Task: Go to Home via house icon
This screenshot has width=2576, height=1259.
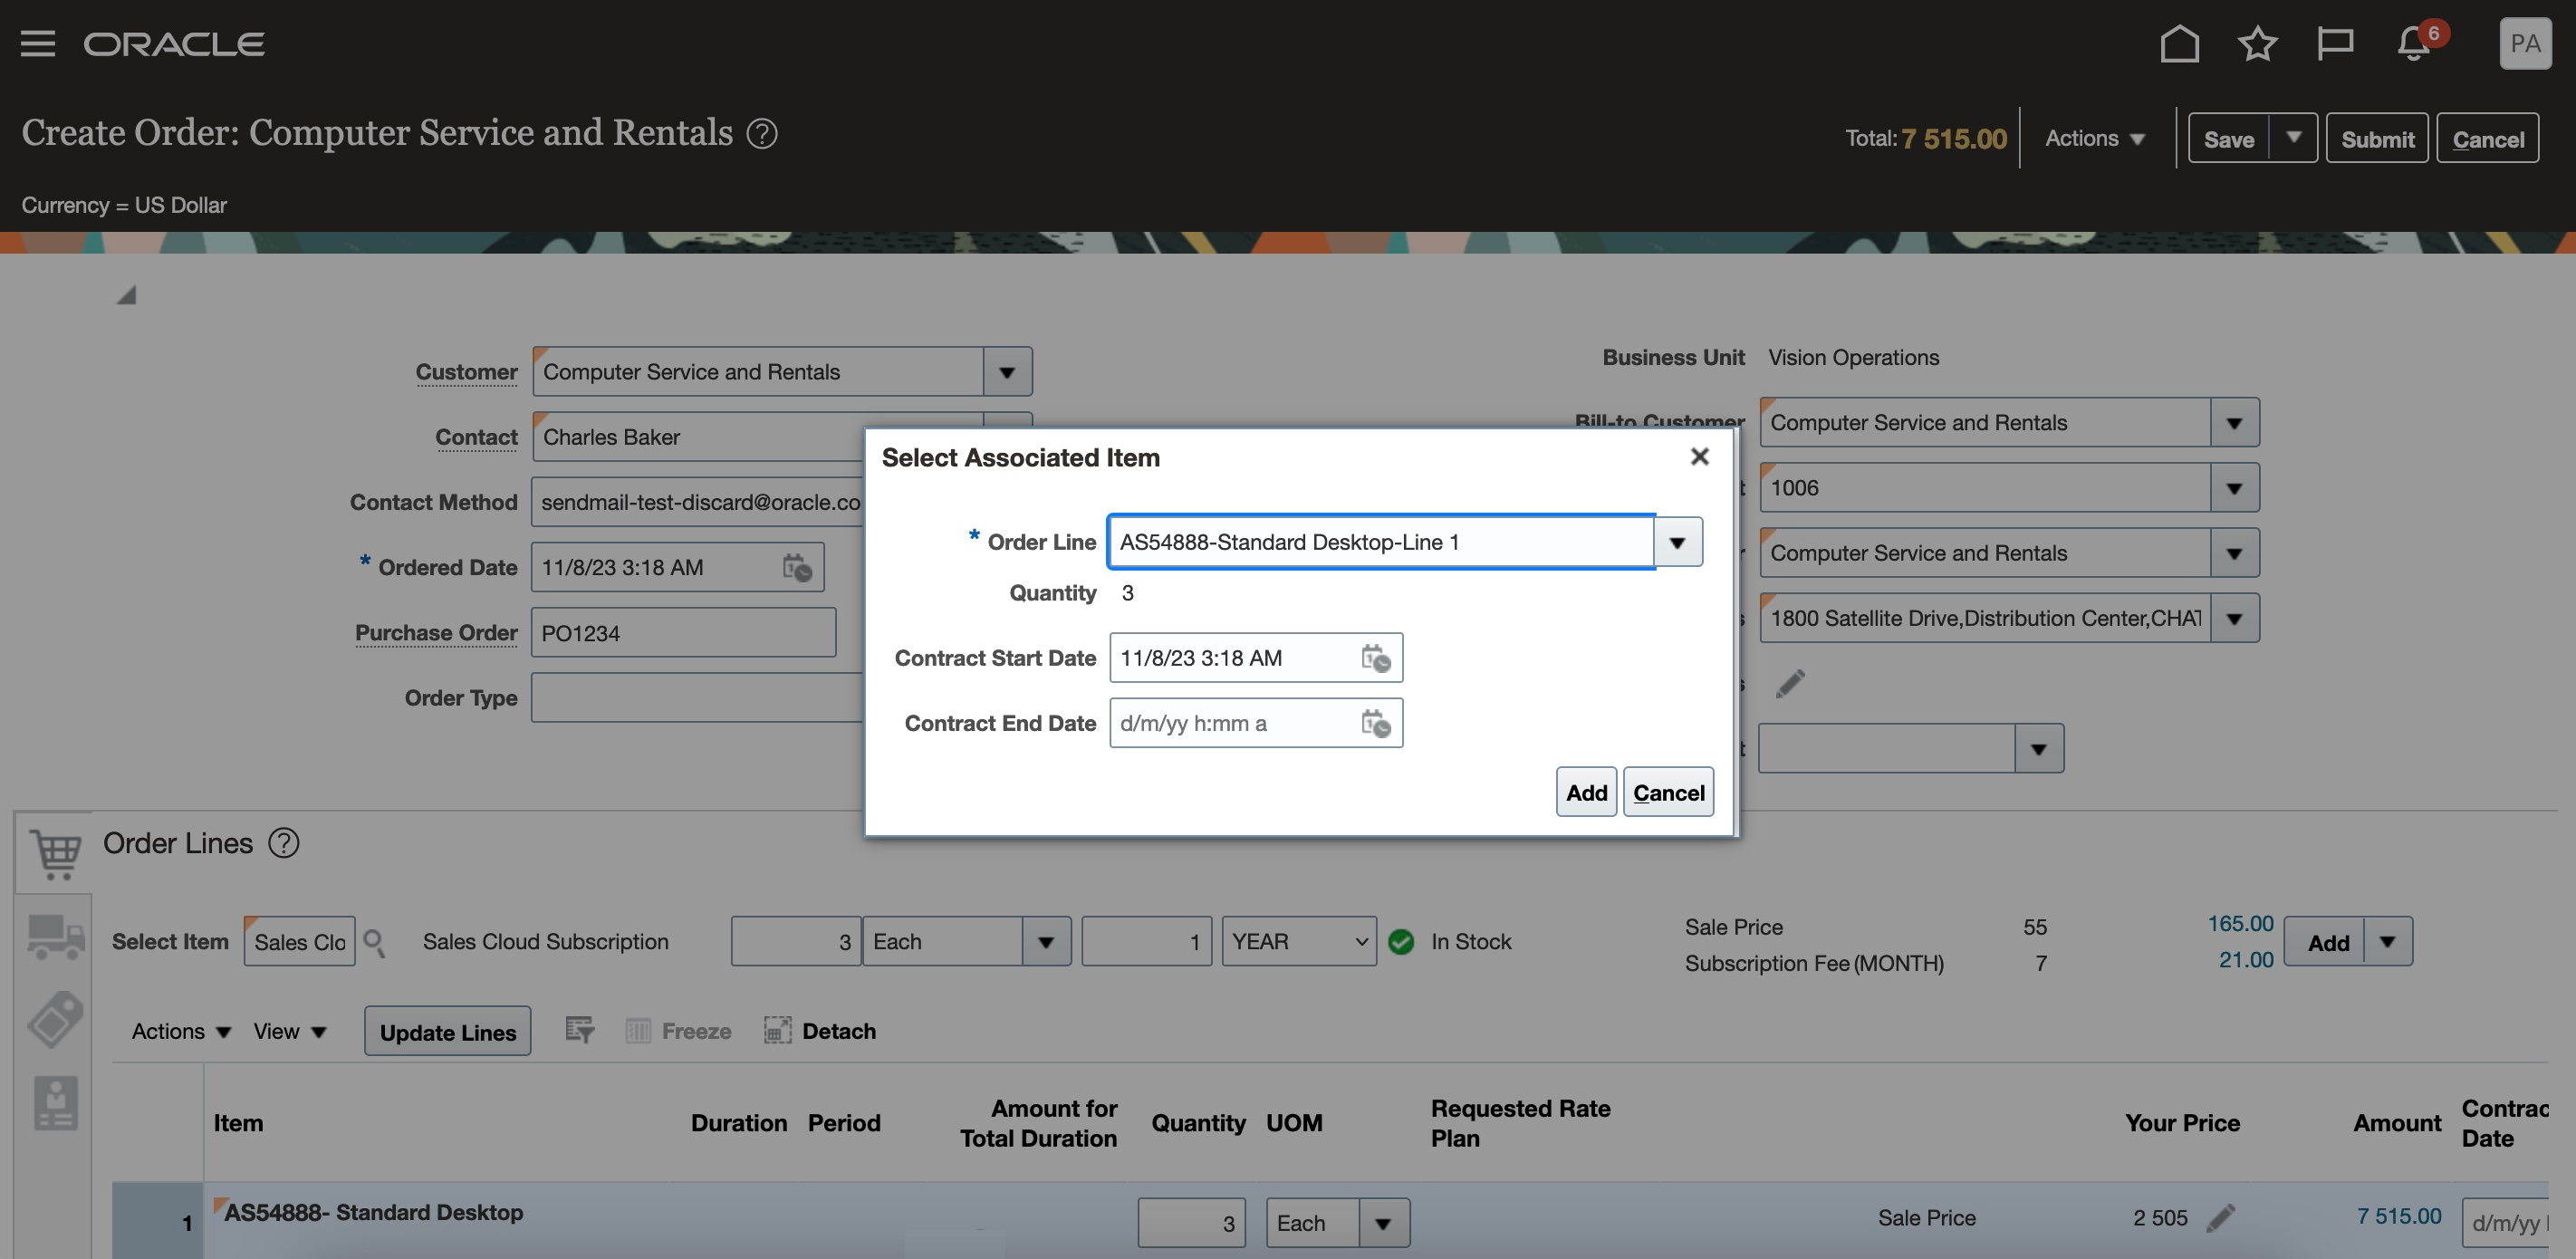Action: 2179,43
